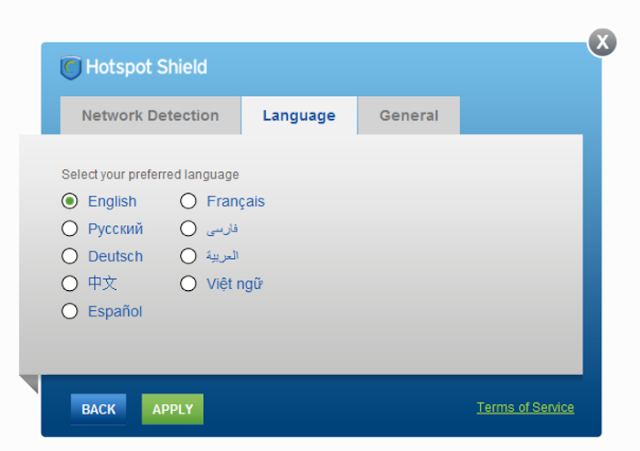Choose the Русский radio option
The height and width of the screenshot is (451, 640).
click(x=70, y=229)
